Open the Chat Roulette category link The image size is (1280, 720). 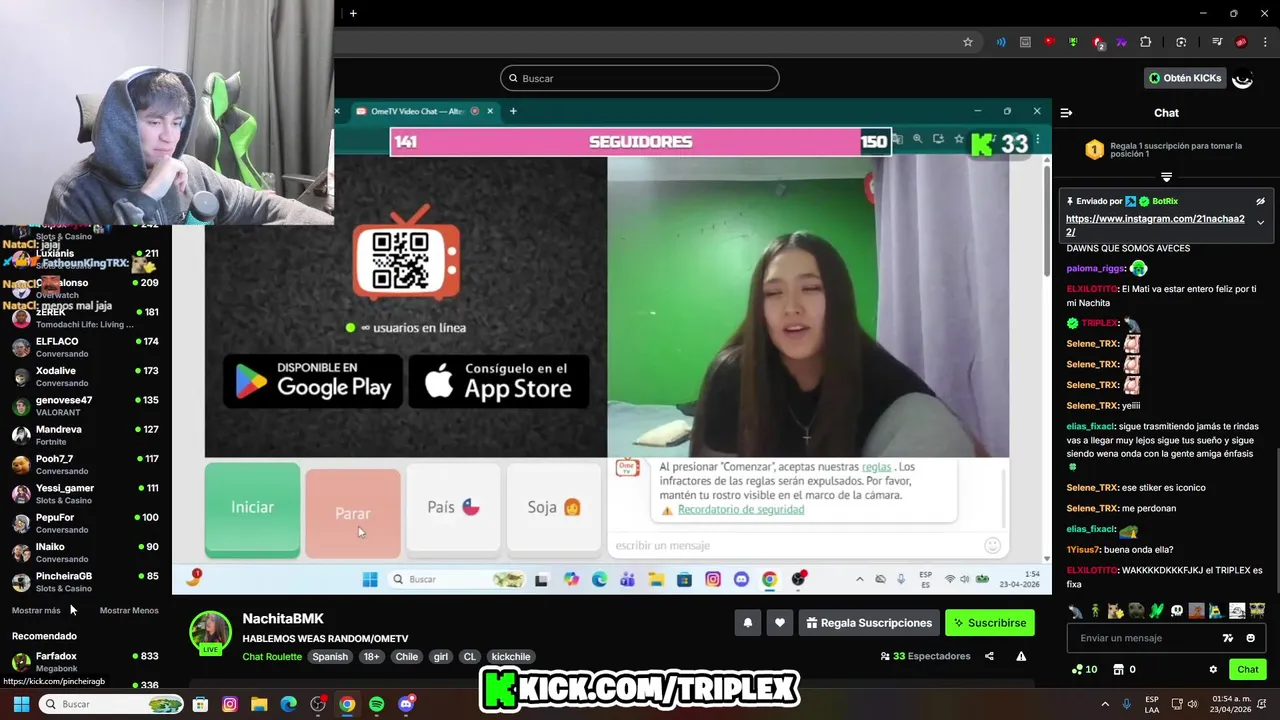[272, 657]
